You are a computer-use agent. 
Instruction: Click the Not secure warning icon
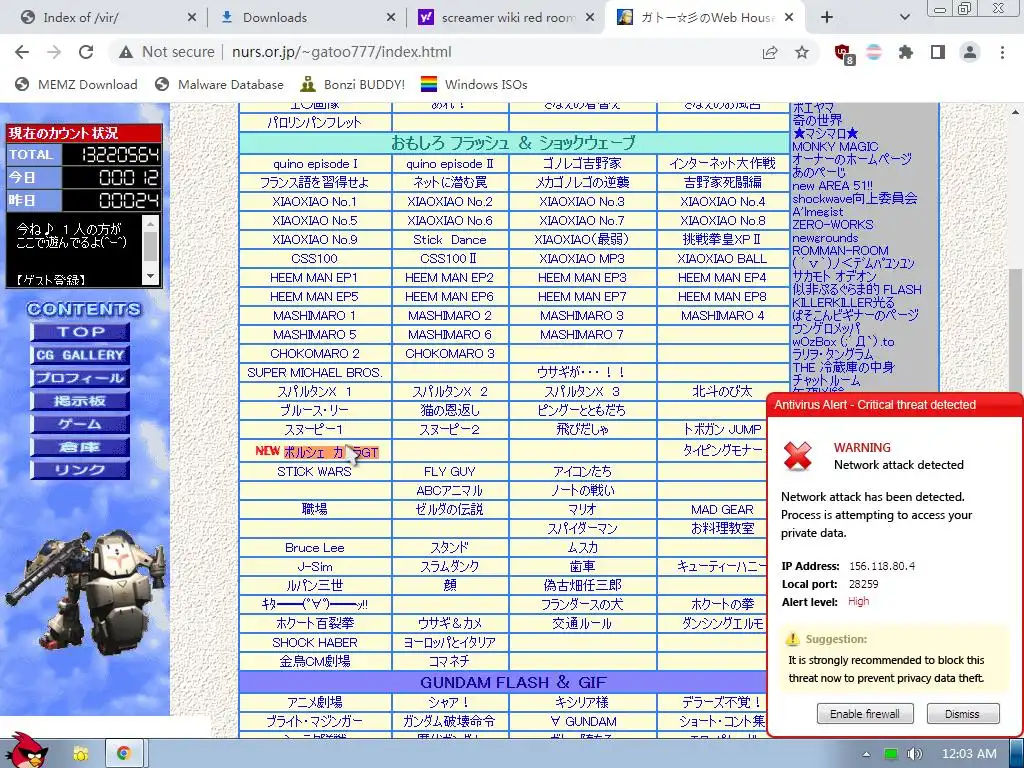(126, 52)
